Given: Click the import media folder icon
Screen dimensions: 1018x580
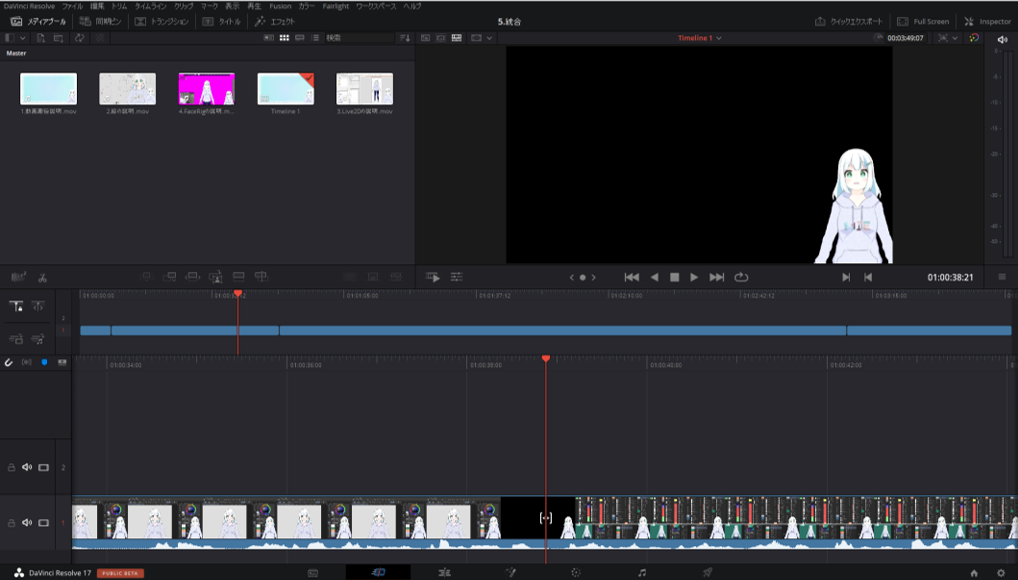Looking at the screenshot, I should [x=58, y=38].
